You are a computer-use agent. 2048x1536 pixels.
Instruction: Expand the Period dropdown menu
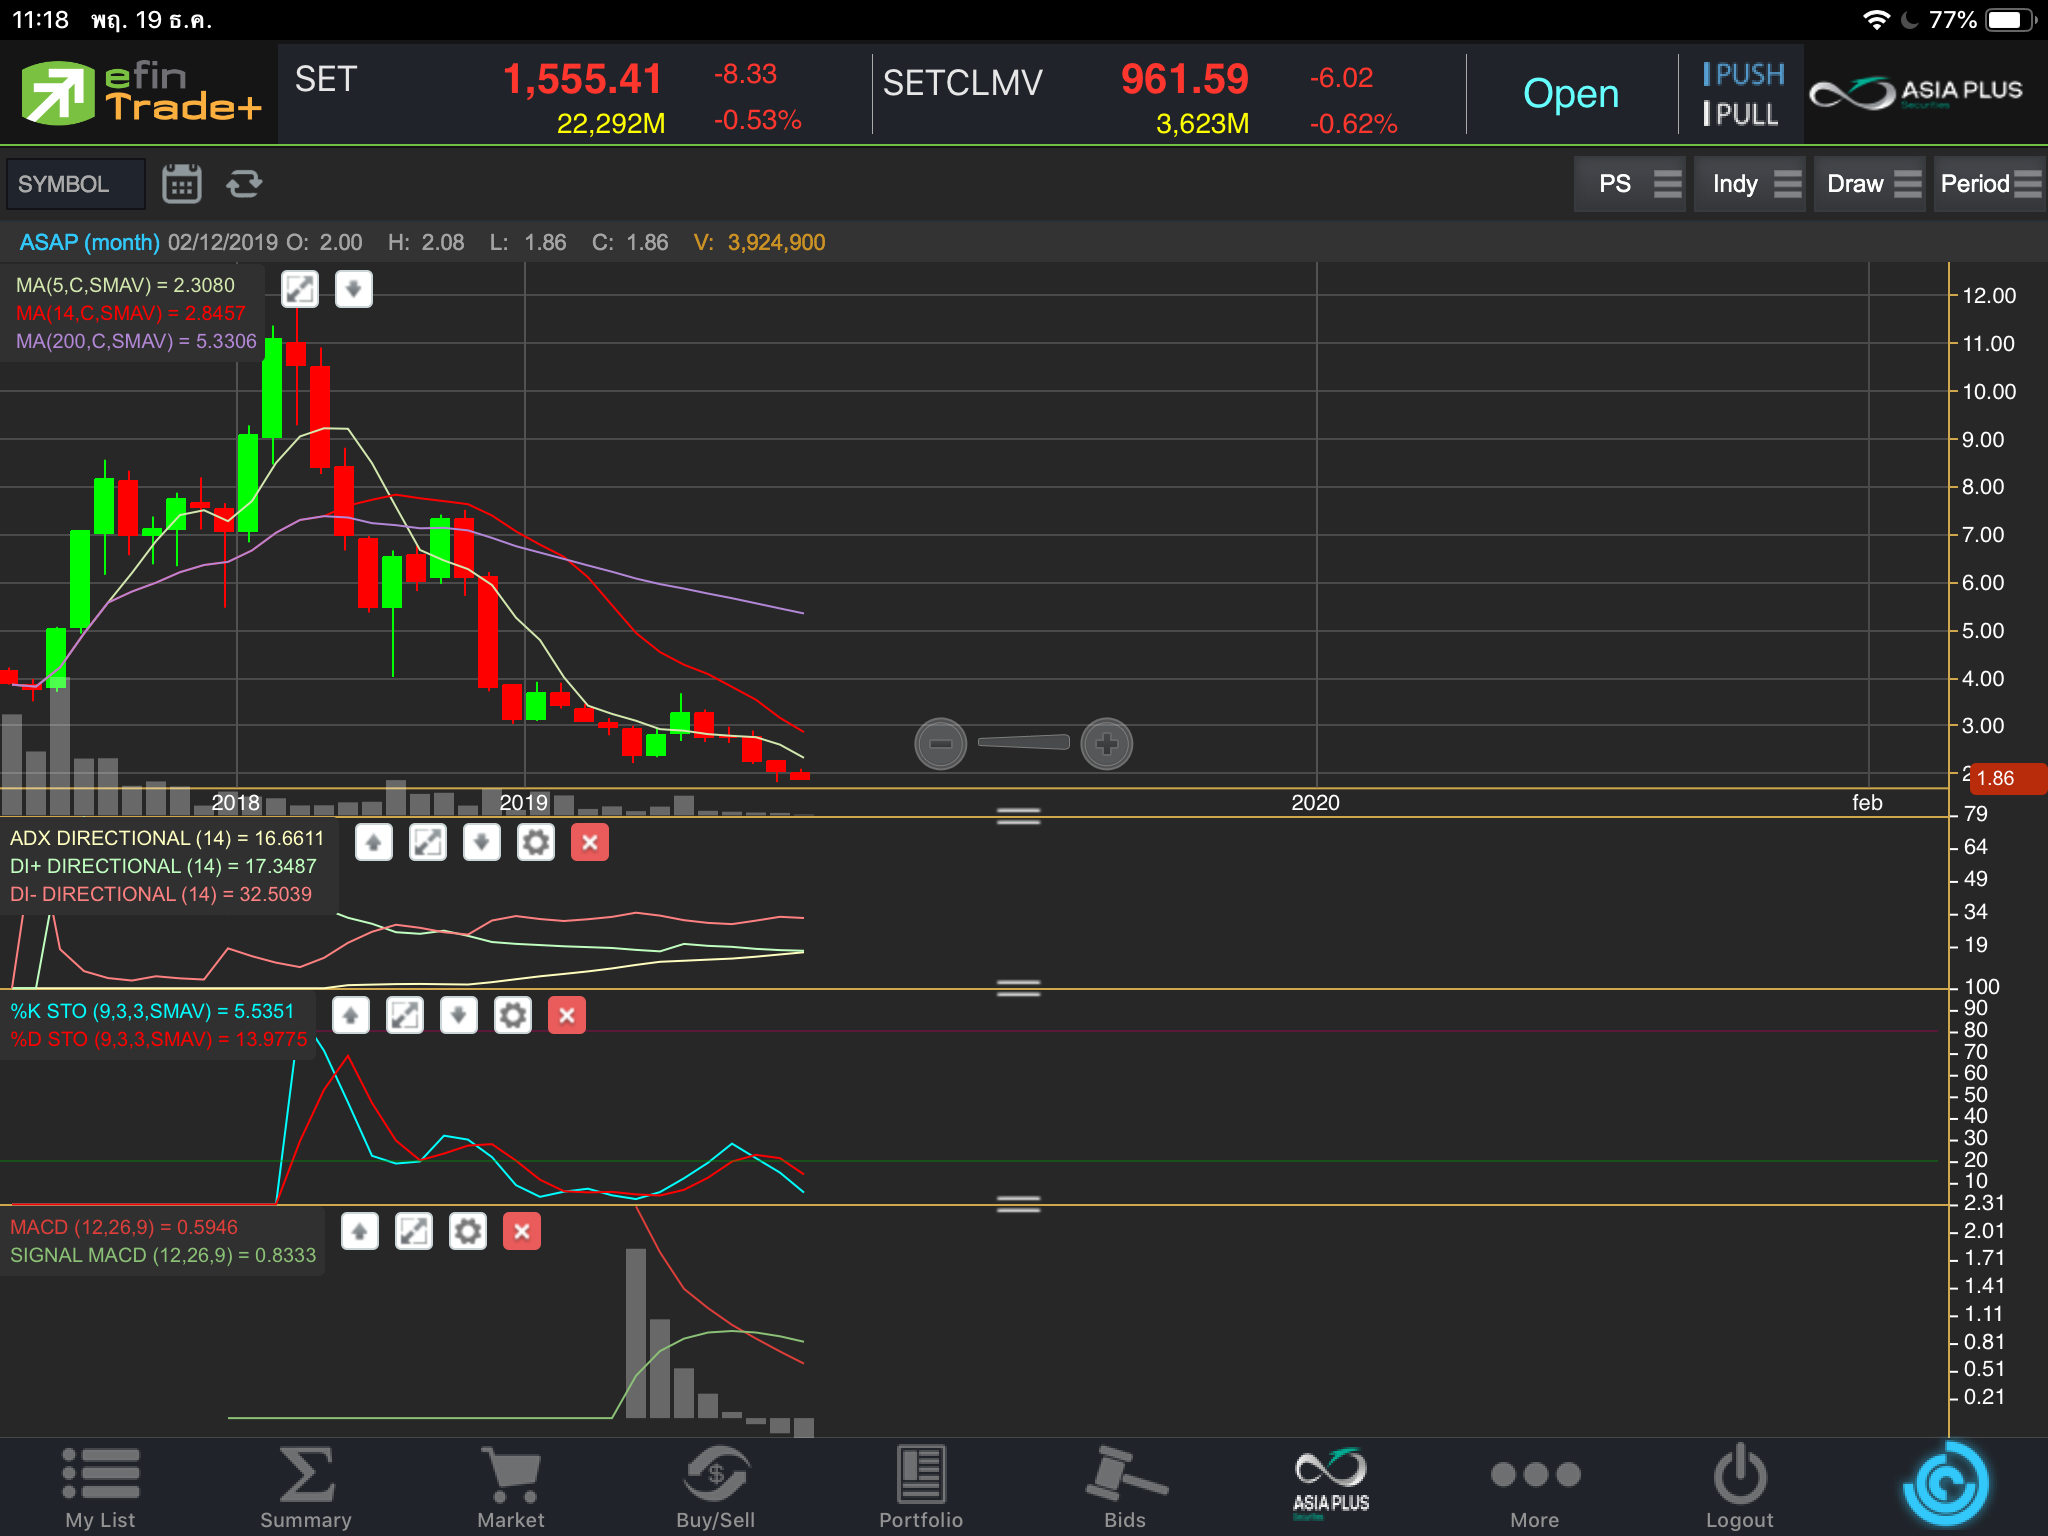(1988, 184)
